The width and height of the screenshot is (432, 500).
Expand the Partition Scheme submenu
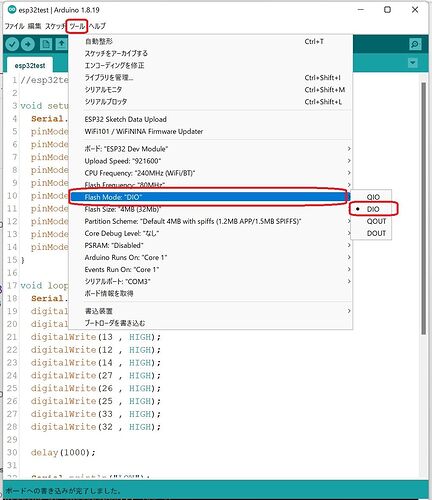tap(211, 221)
